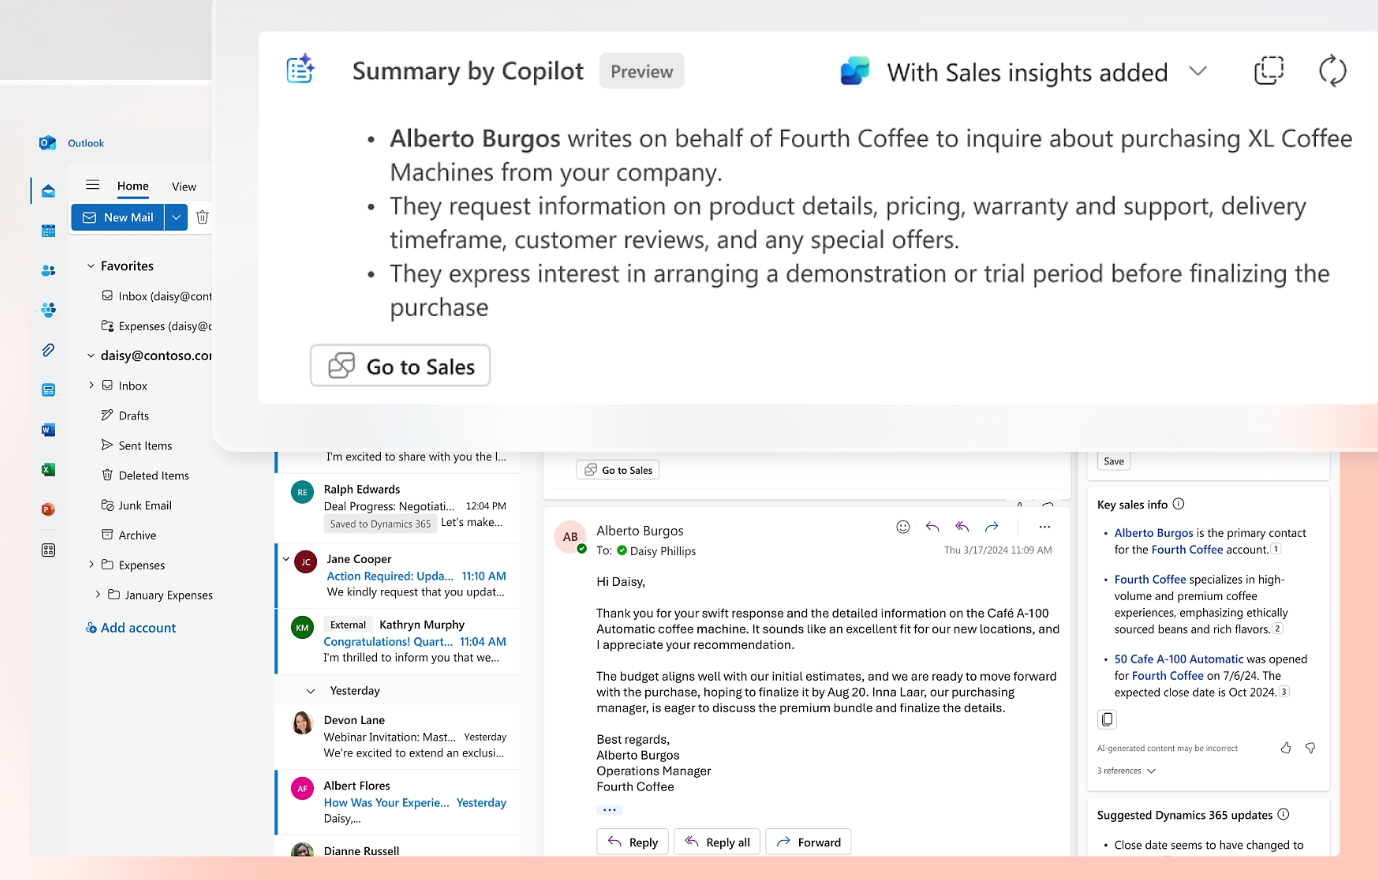The height and width of the screenshot is (880, 1378).
Task: Open Kathryn Murphy Congratulations email
Action: pos(398,641)
